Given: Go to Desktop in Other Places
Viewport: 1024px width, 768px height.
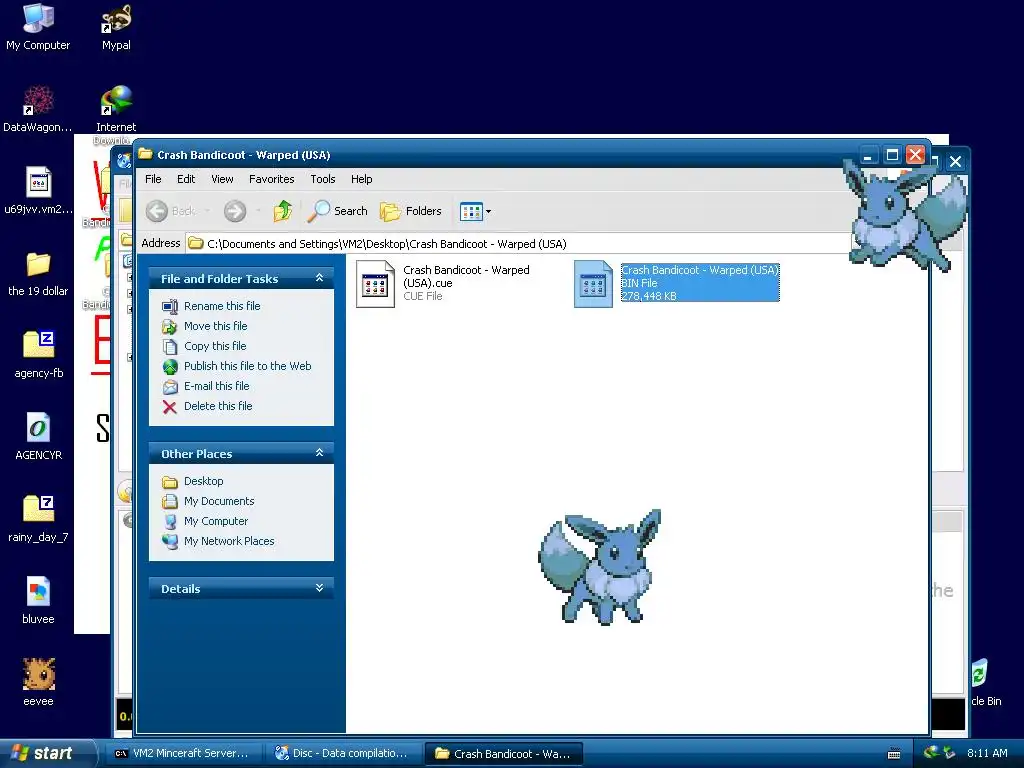Looking at the screenshot, I should coord(203,481).
